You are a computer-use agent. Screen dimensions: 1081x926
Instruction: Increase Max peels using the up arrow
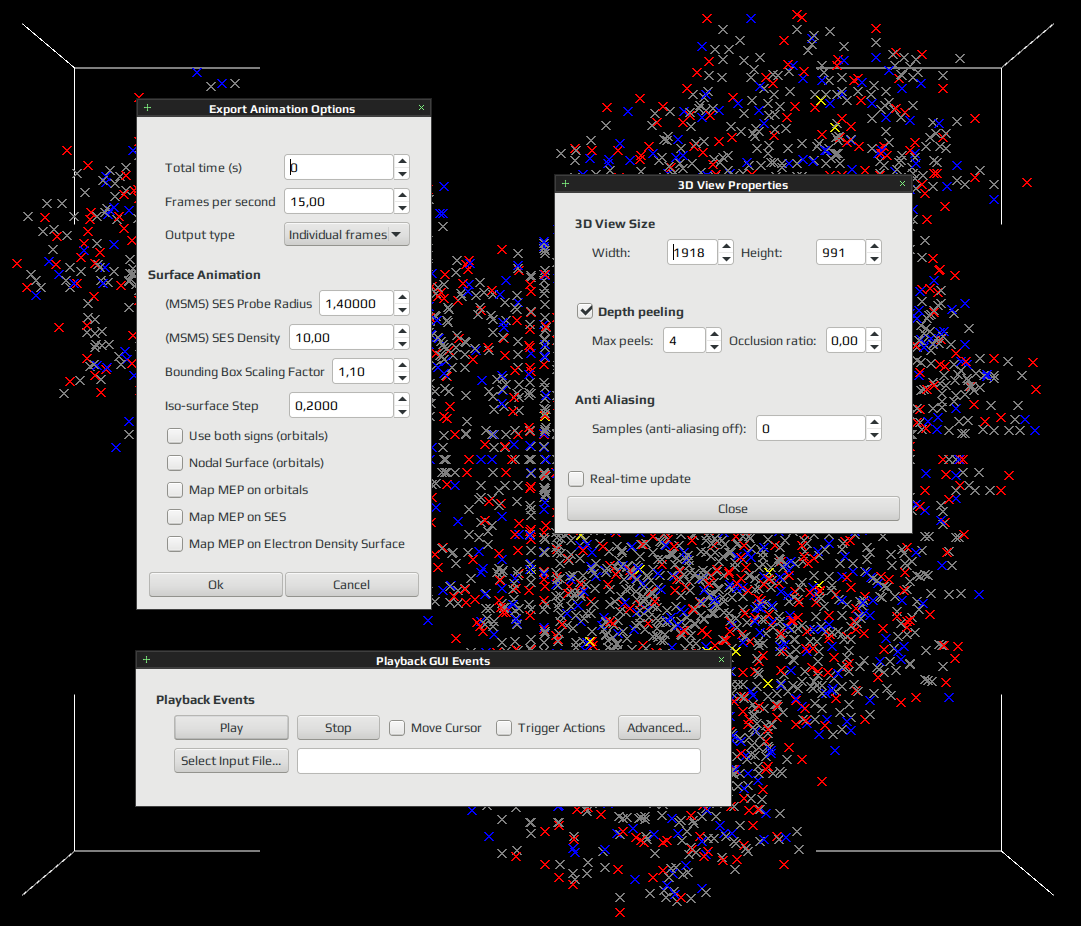click(714, 334)
